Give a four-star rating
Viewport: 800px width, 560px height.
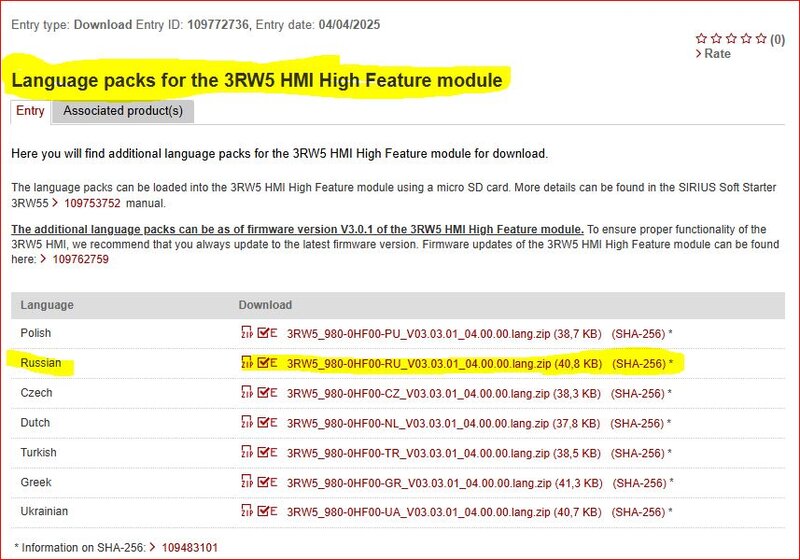click(x=746, y=38)
